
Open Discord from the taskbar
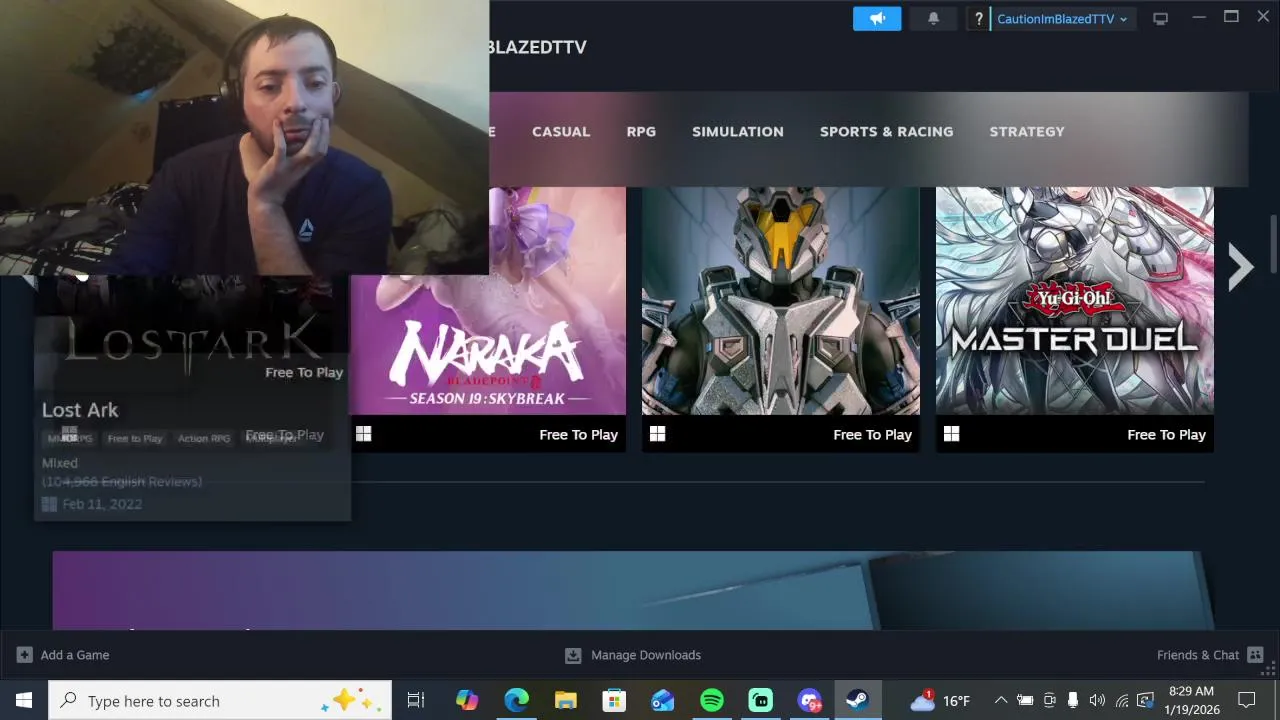[x=810, y=700]
